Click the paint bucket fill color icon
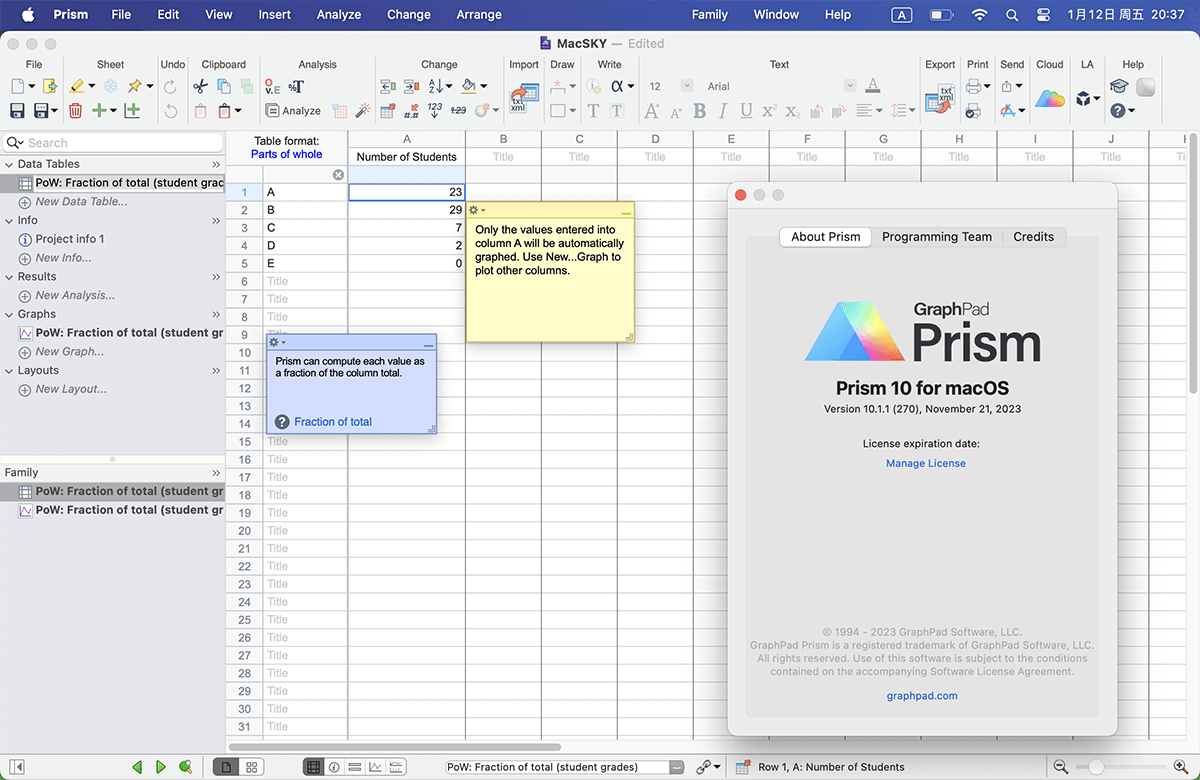Screen dimensions: 1200x780 click(x=471, y=87)
